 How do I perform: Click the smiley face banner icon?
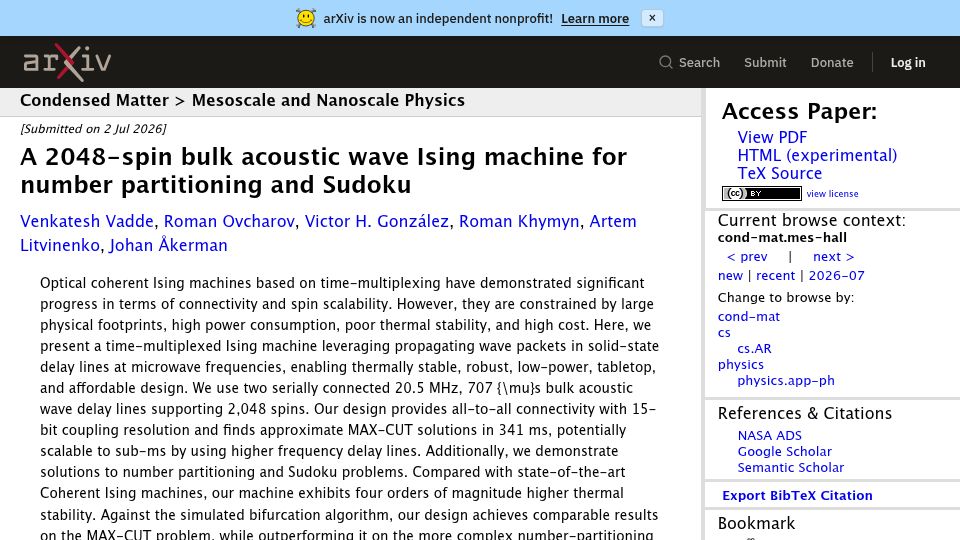pos(306,18)
